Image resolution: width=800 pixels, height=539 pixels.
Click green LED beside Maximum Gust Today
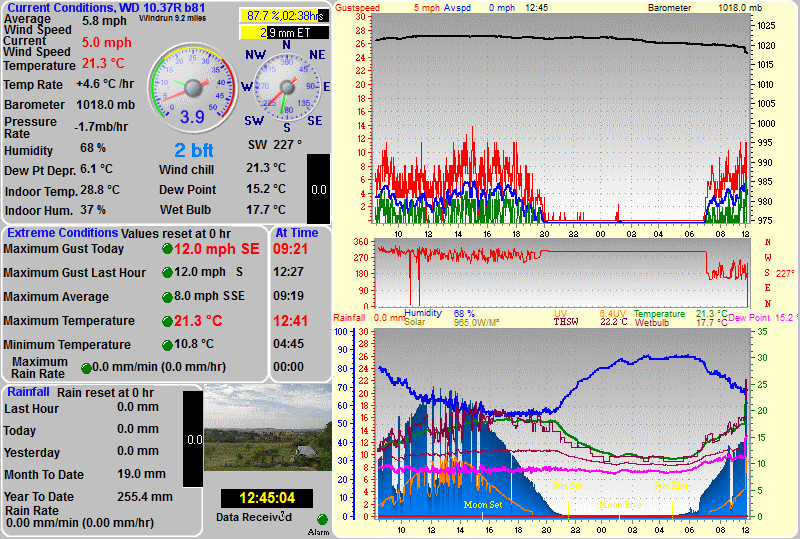click(167, 249)
